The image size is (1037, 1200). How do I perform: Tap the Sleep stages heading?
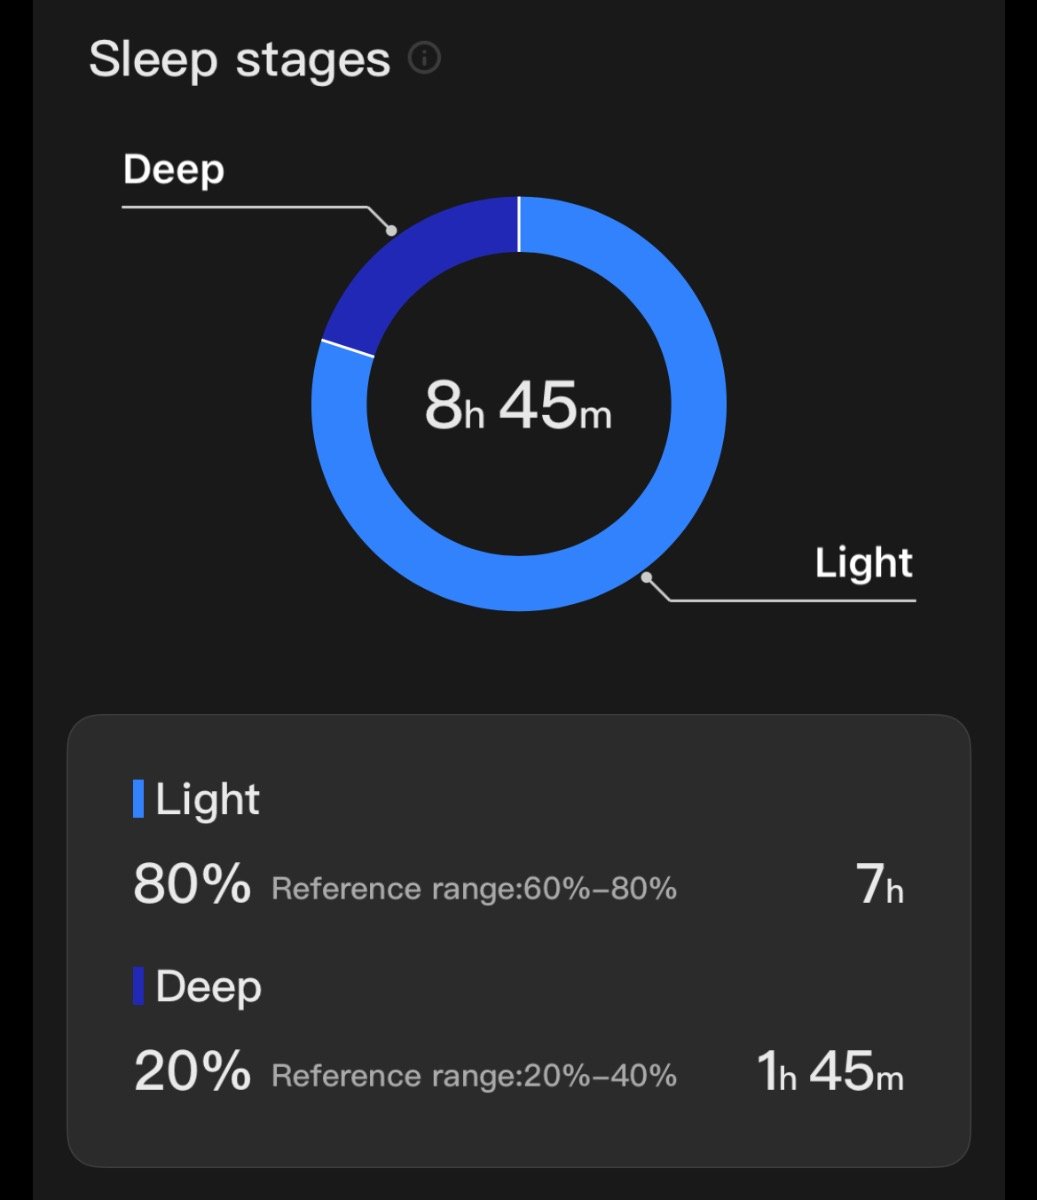tap(239, 59)
